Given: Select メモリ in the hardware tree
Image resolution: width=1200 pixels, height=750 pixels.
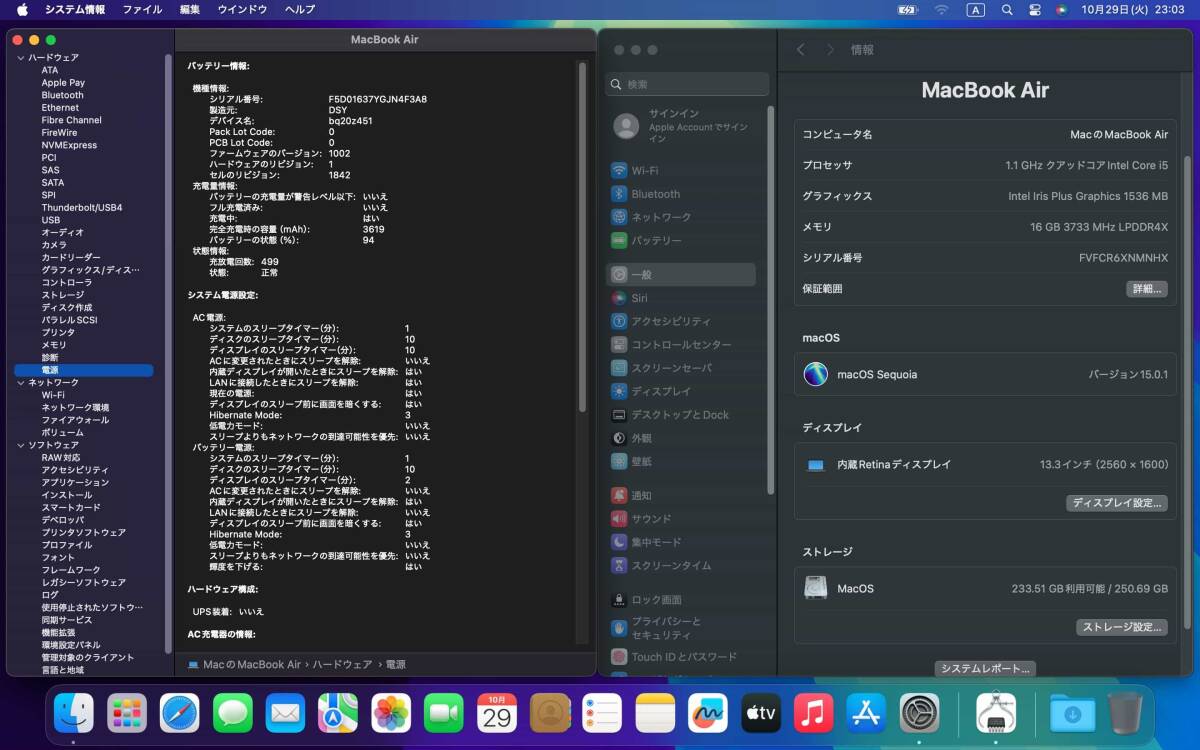Looking at the screenshot, I should pos(54,345).
